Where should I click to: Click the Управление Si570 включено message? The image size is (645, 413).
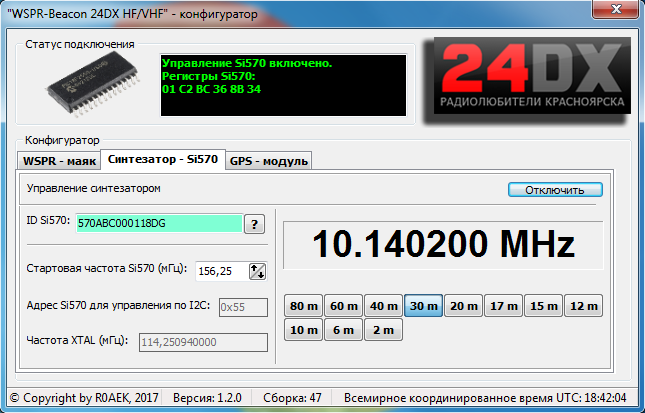click(x=247, y=63)
